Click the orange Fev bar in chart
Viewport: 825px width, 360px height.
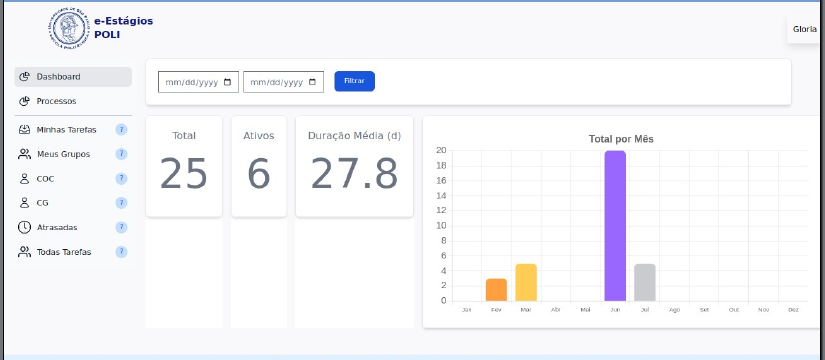pos(496,290)
